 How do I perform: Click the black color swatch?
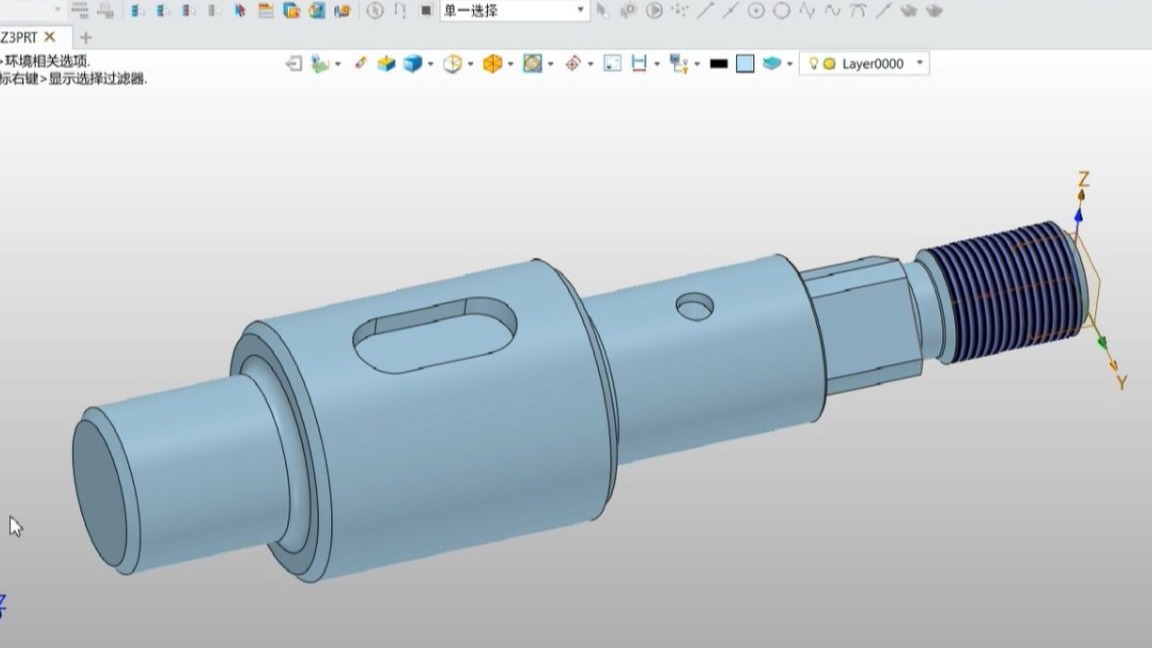[719, 64]
